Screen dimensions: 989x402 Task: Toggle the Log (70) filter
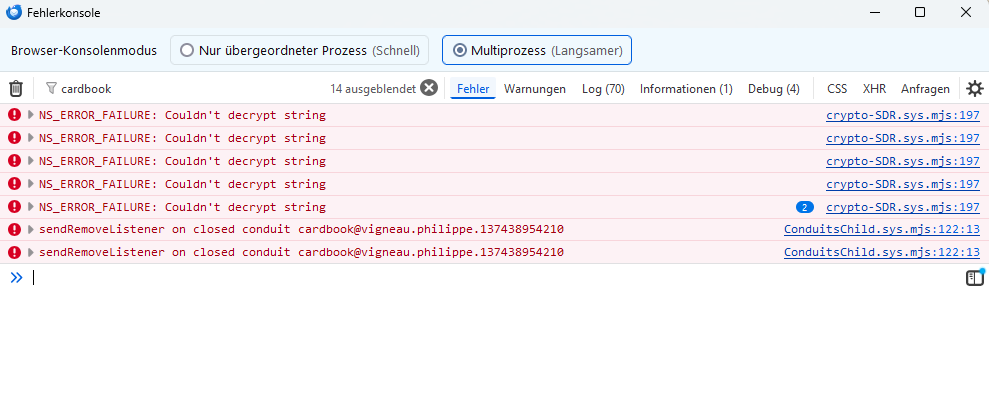coord(603,89)
